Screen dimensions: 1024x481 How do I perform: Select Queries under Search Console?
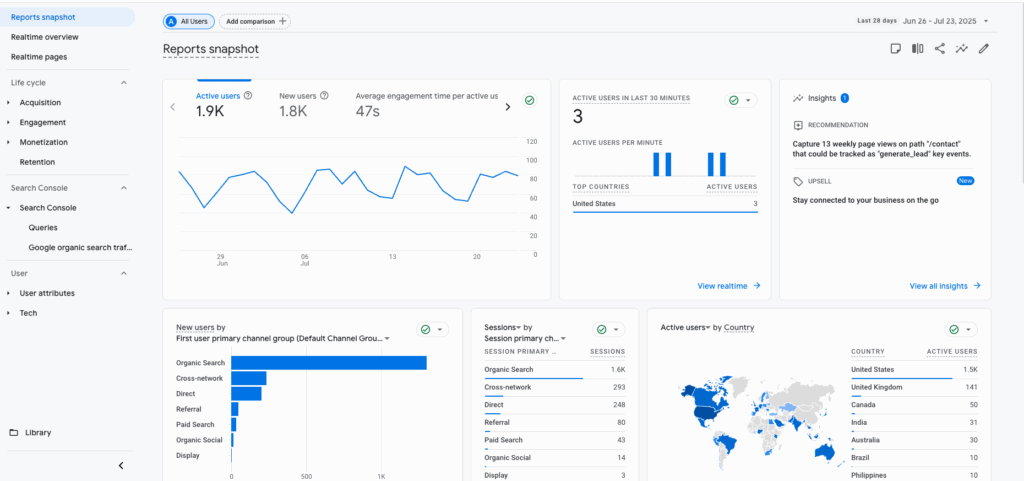(x=43, y=227)
